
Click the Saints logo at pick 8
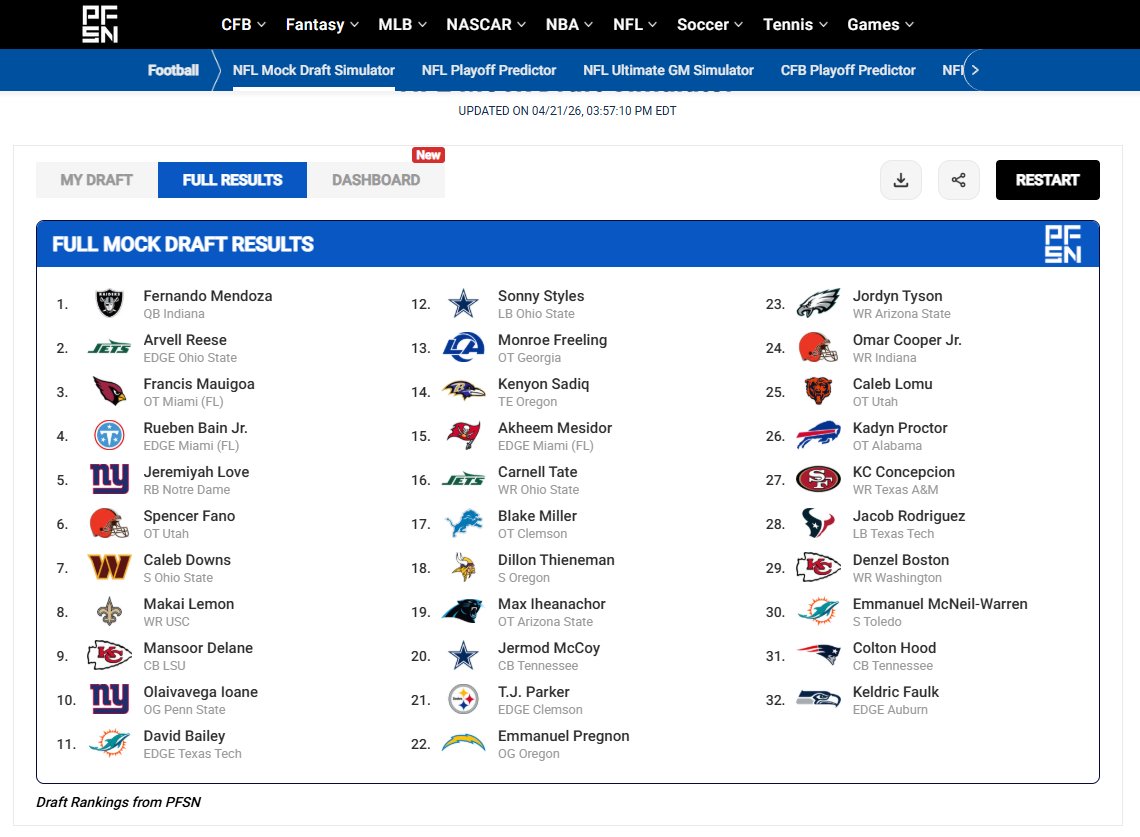coord(110,612)
